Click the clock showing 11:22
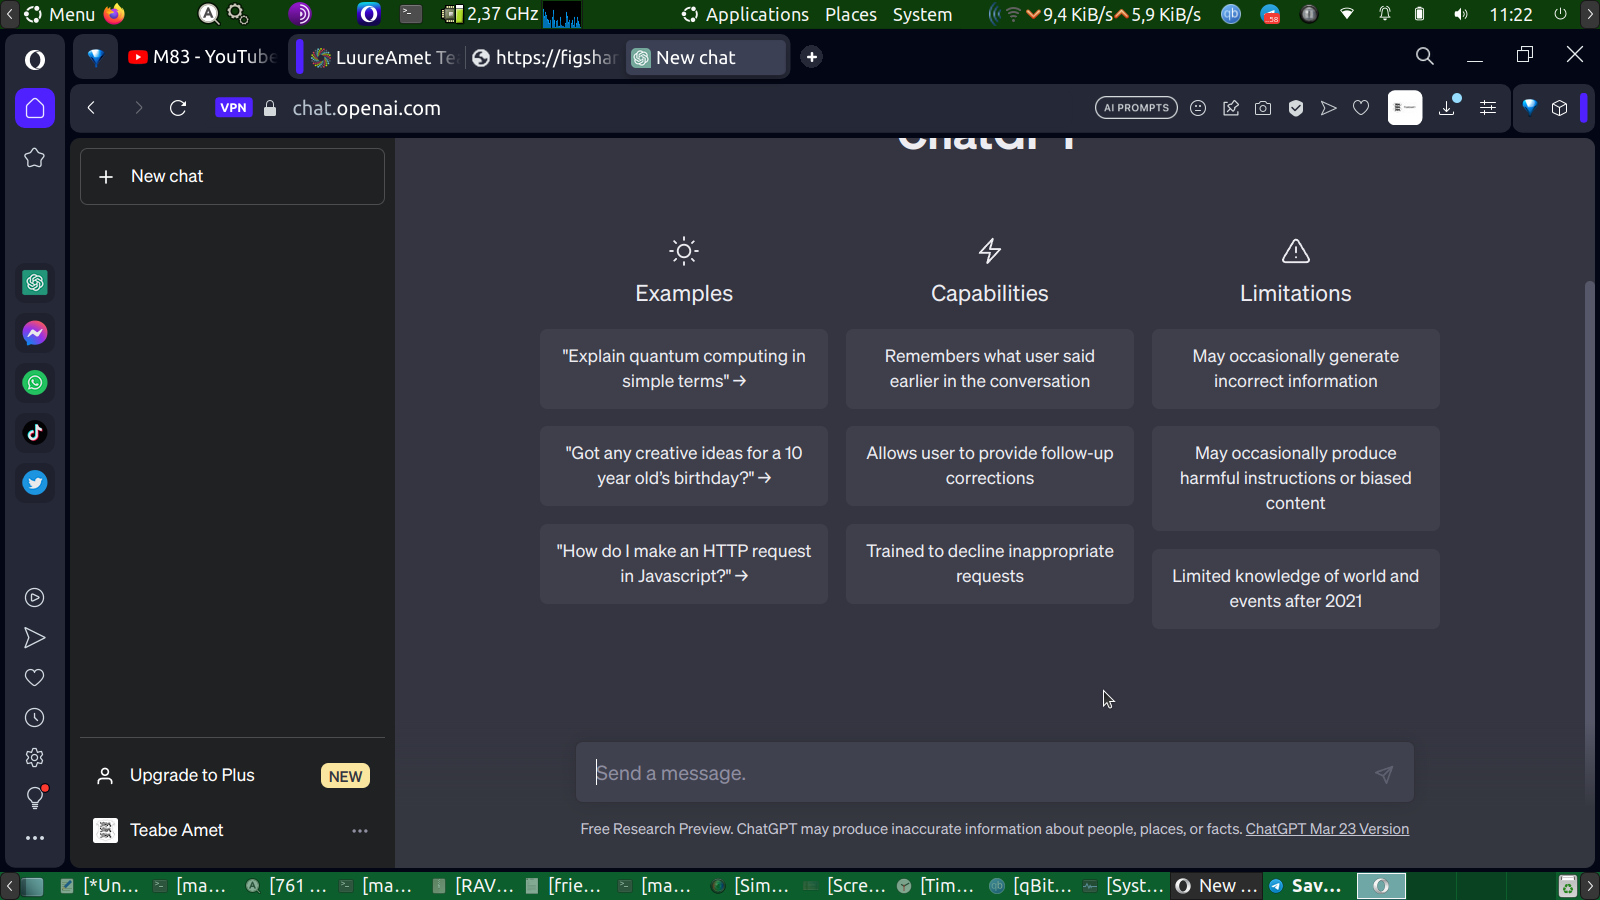Screen dimensions: 1600x900 pos(1511,14)
